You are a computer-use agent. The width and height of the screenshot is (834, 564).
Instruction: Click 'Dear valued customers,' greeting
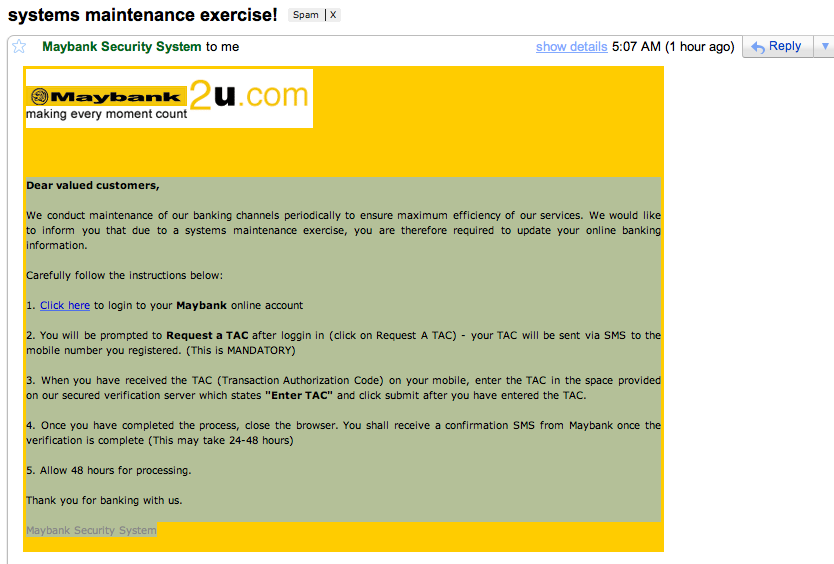click(93, 185)
